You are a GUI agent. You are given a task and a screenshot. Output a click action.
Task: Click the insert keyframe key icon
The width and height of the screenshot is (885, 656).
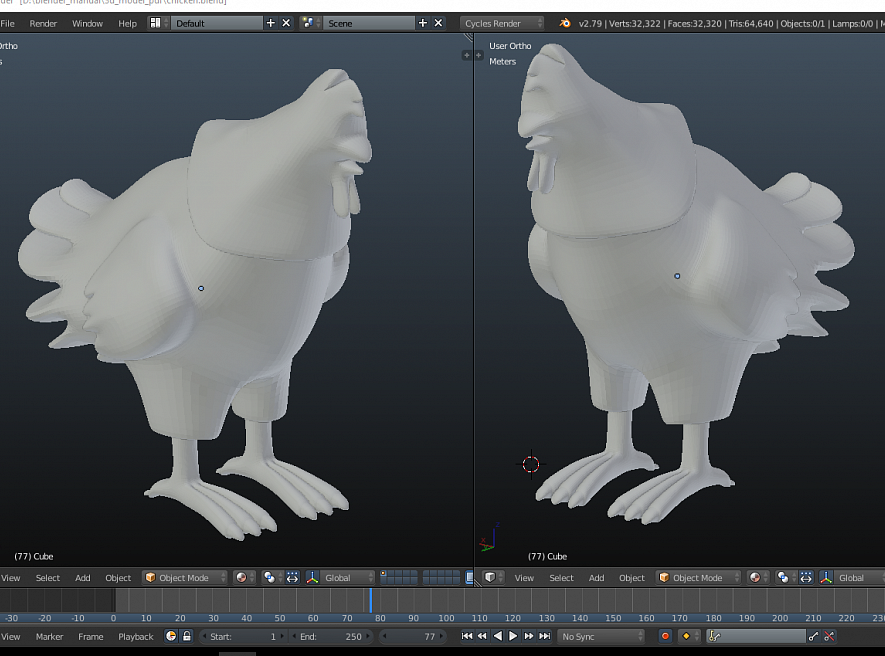813,636
